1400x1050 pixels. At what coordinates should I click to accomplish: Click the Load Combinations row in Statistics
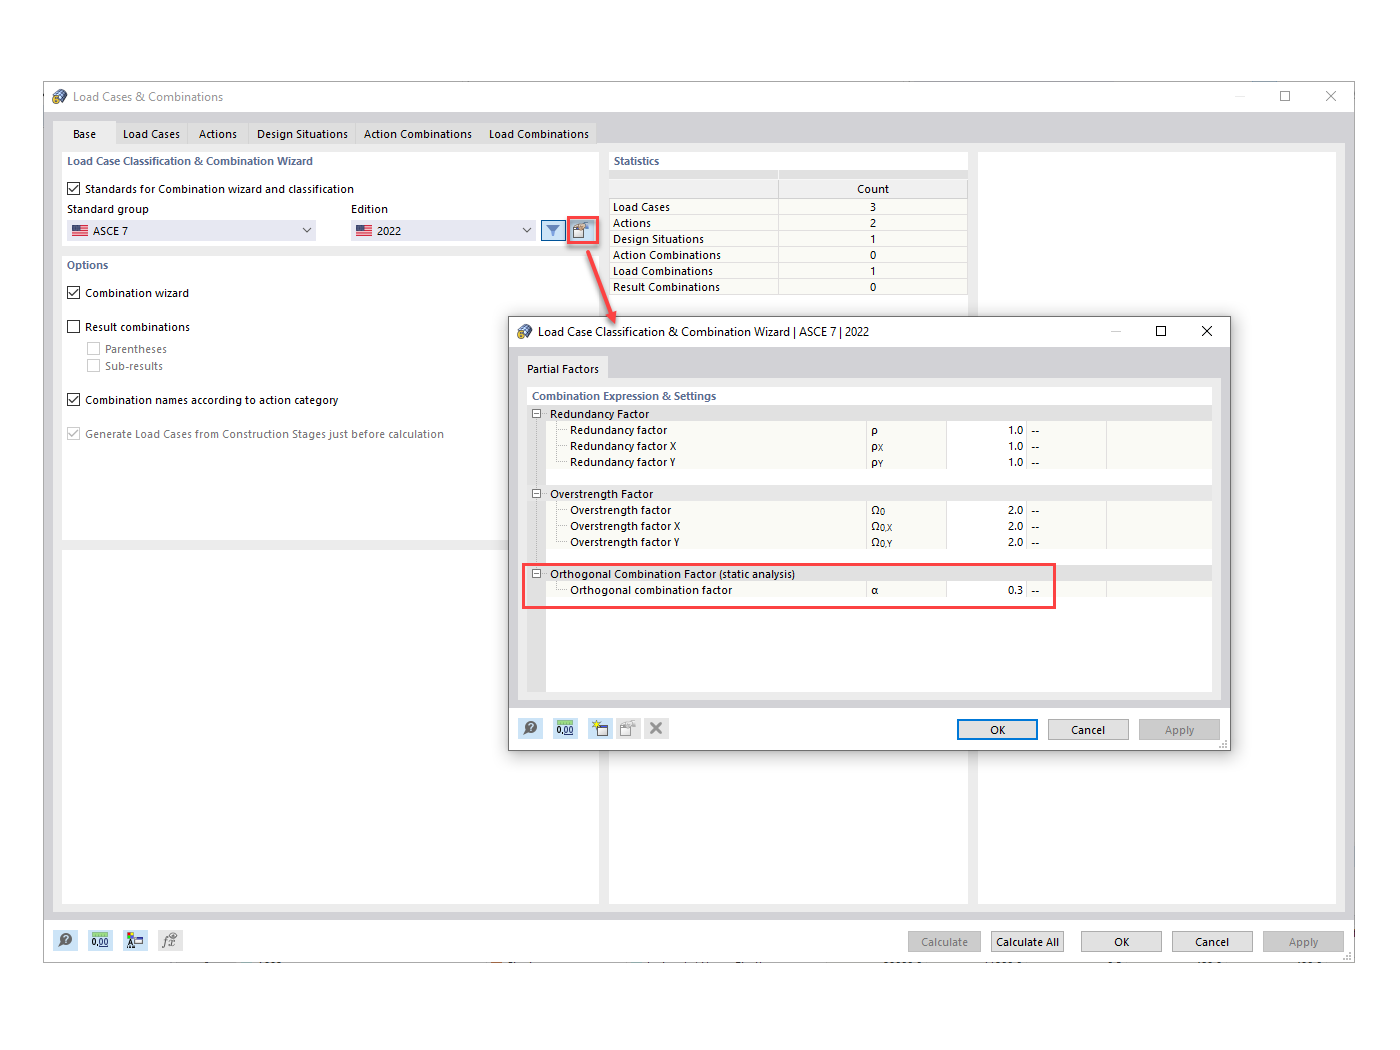(x=788, y=271)
